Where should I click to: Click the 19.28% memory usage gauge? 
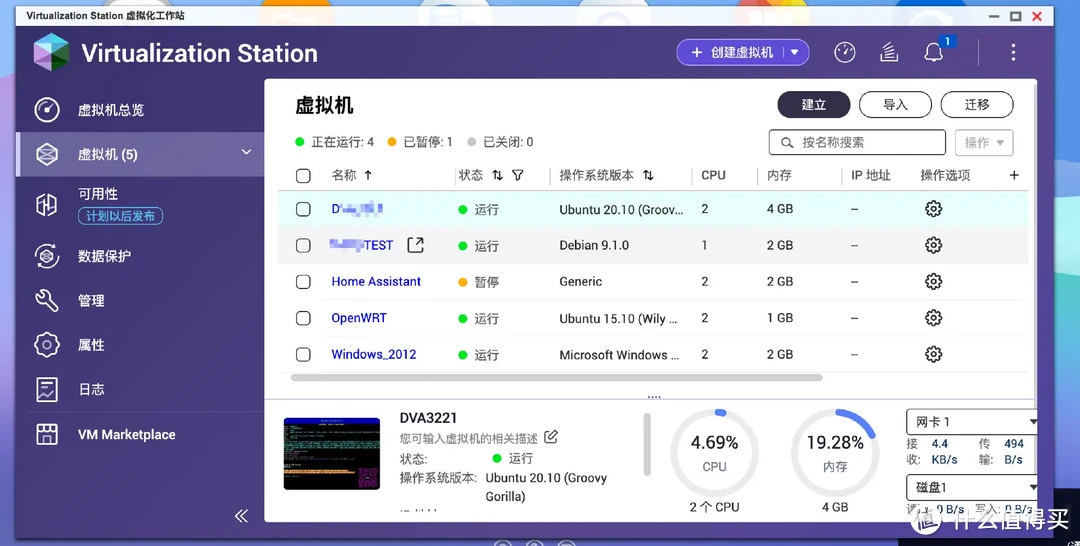835,452
